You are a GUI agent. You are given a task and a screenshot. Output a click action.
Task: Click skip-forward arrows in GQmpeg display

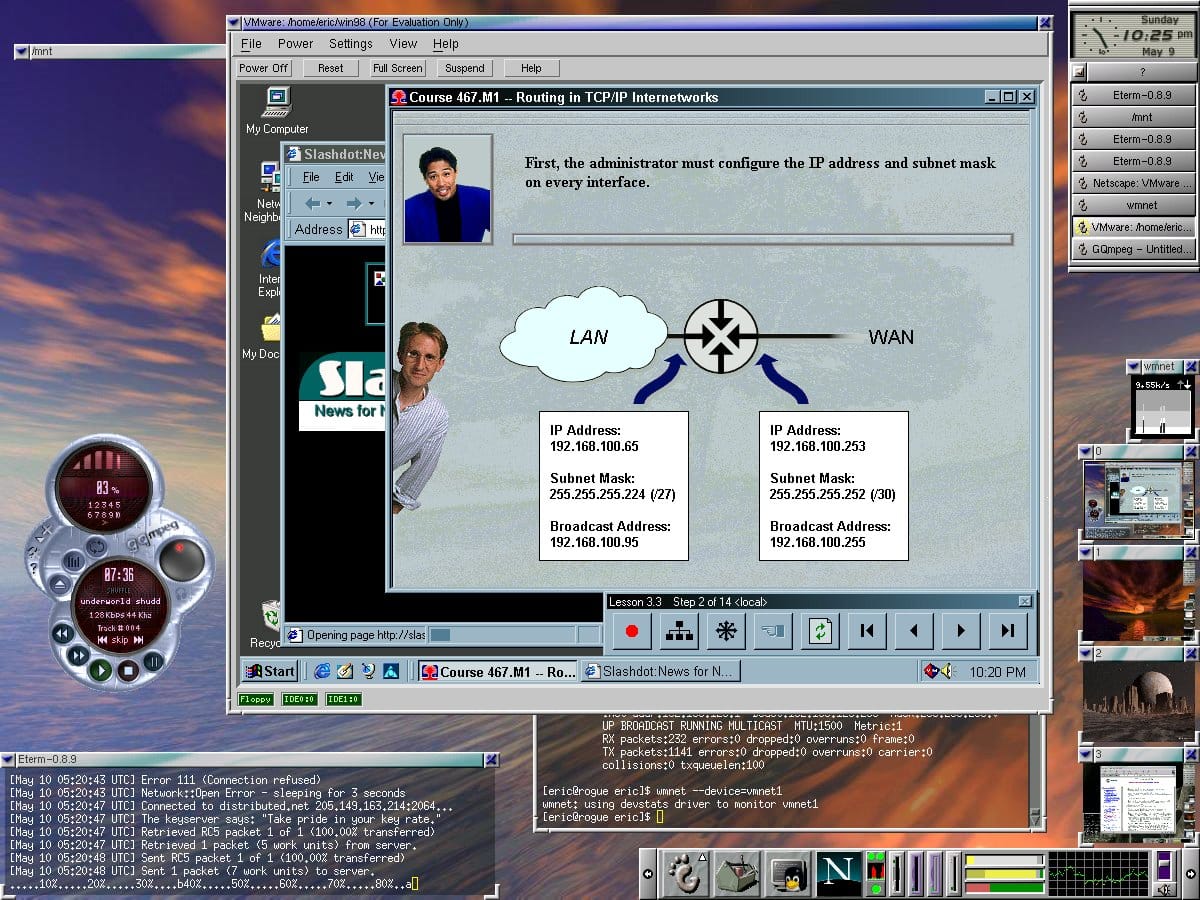[138, 640]
